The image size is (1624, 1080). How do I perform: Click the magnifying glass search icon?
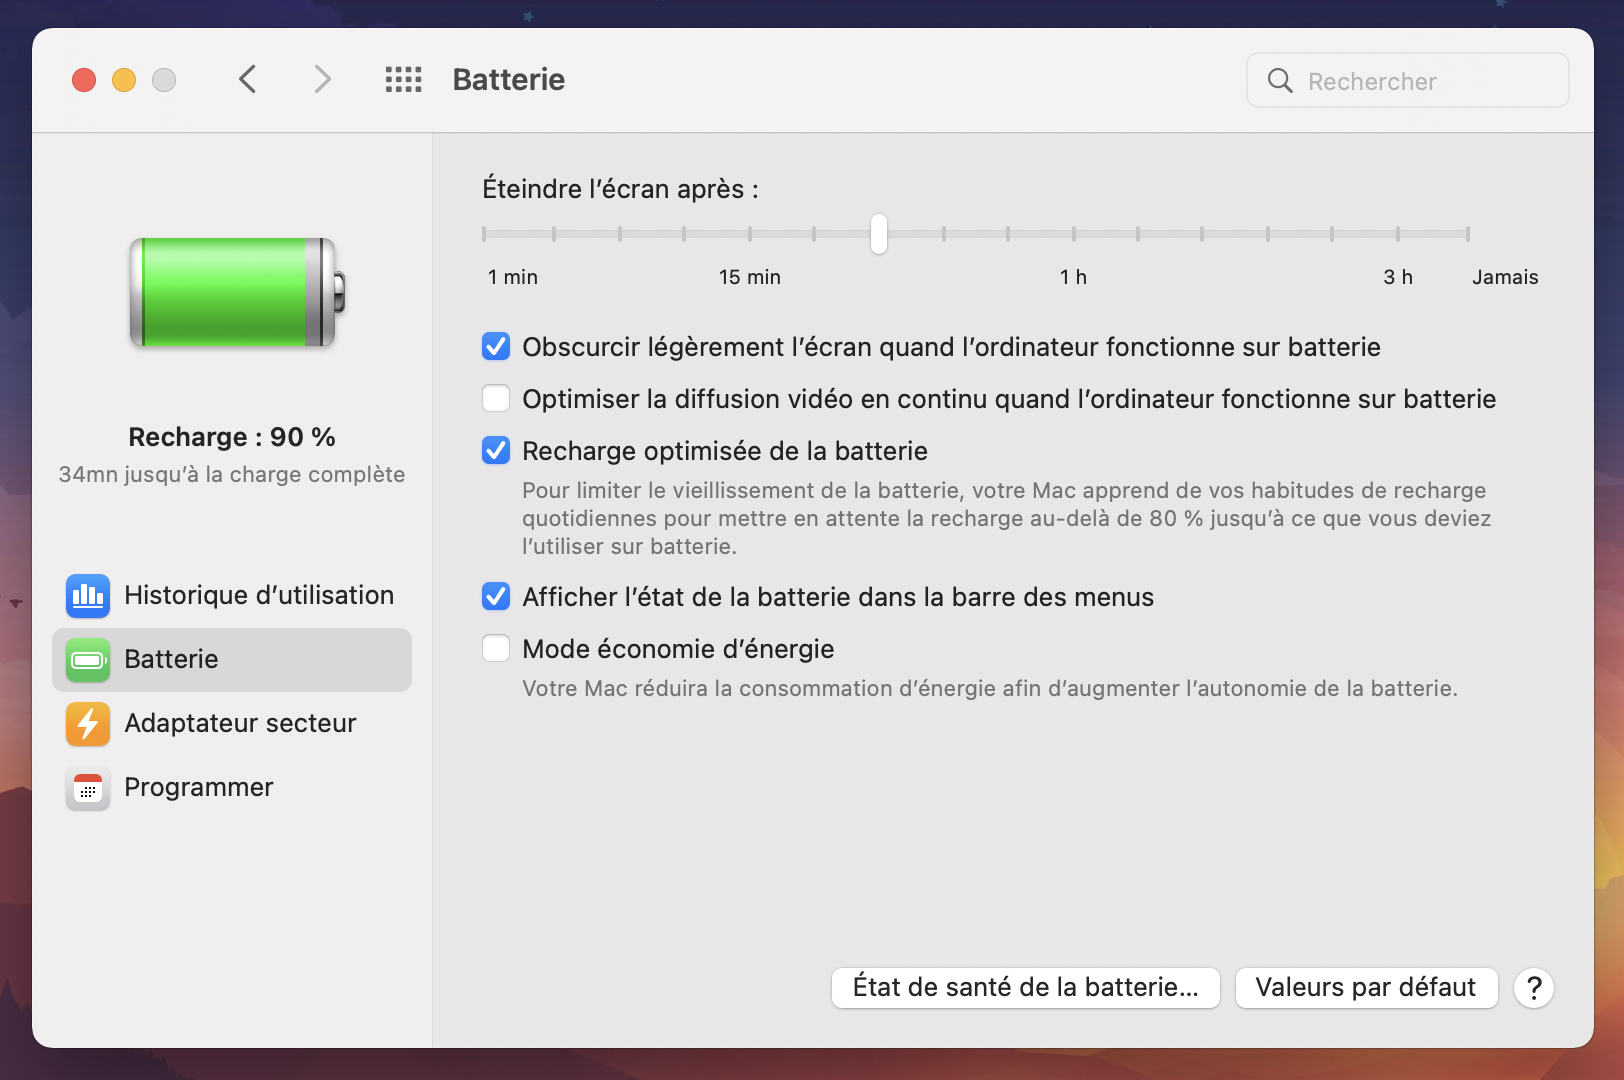1280,80
